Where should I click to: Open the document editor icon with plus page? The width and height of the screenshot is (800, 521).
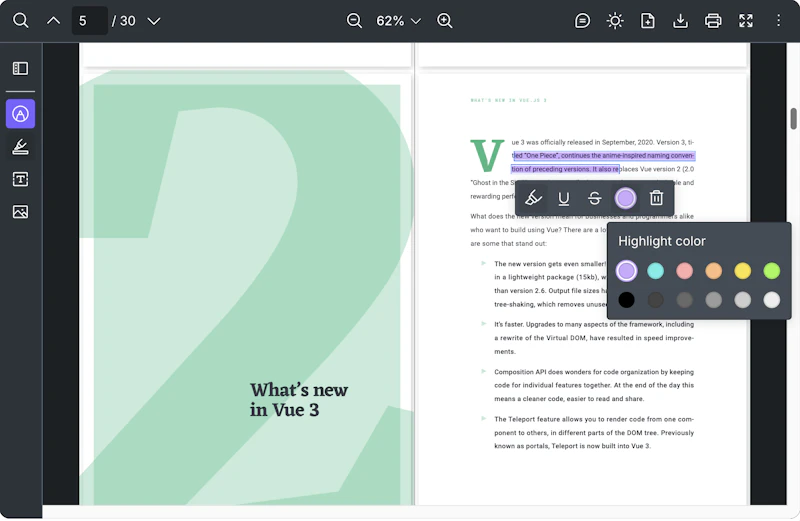tap(647, 21)
